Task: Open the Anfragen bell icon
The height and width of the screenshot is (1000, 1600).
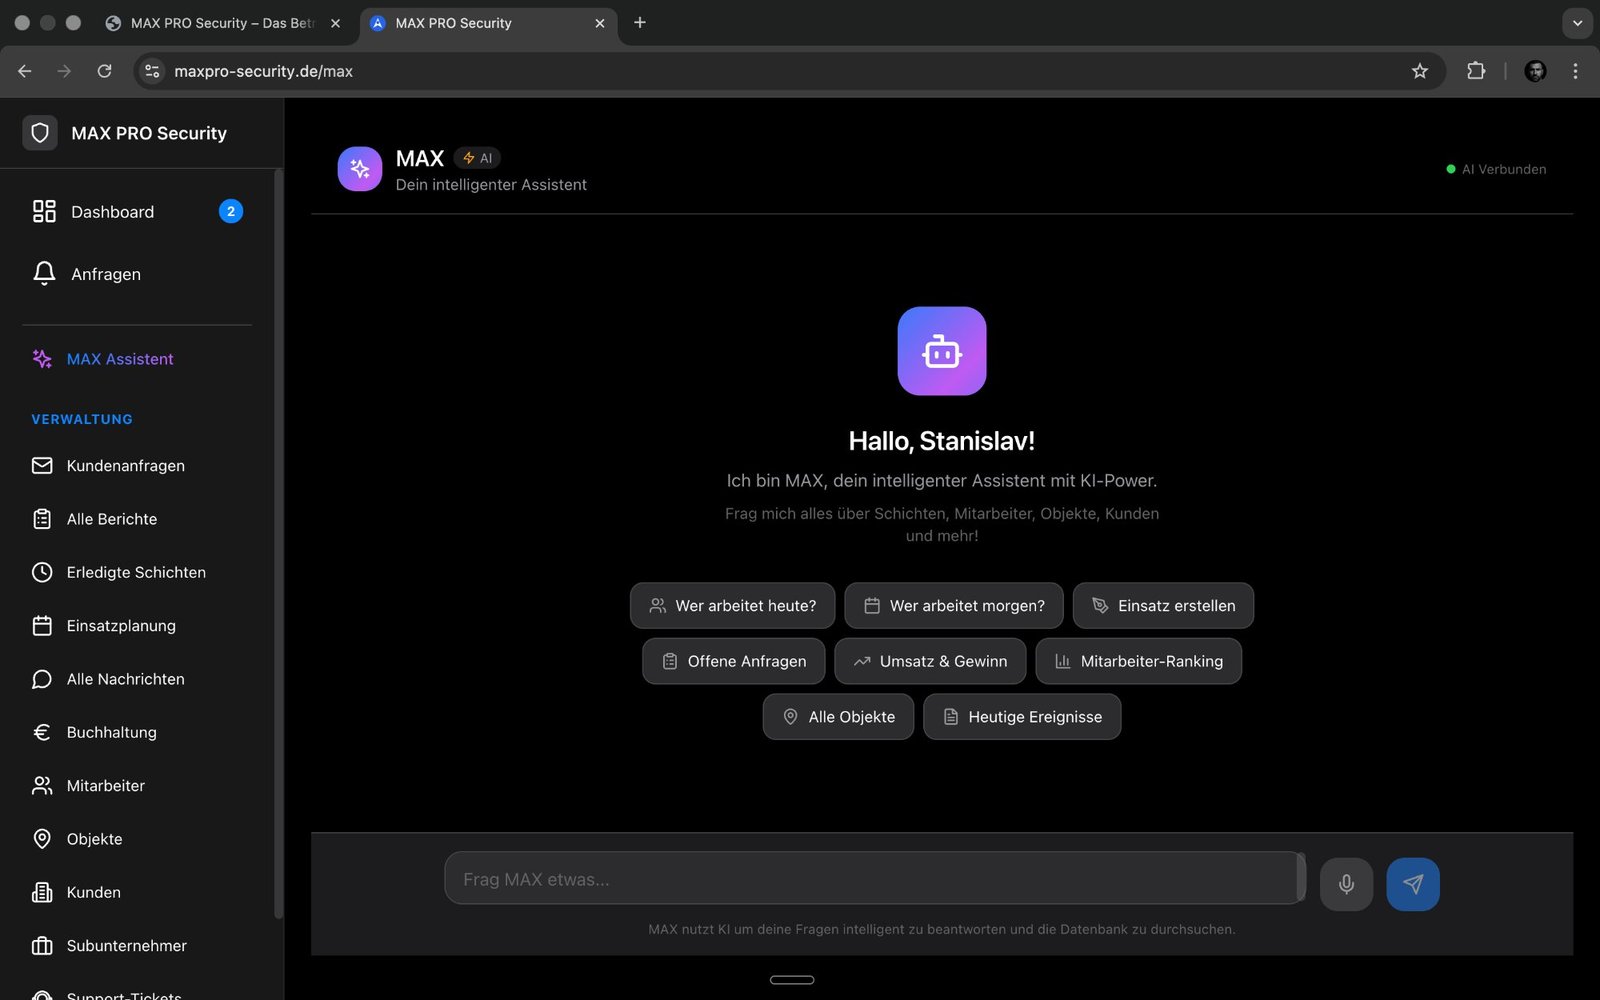Action: pos(44,273)
